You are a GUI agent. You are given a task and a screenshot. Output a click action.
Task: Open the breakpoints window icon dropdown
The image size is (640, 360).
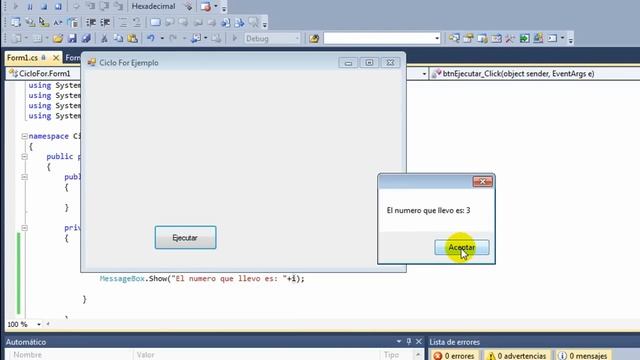[x=216, y=7]
